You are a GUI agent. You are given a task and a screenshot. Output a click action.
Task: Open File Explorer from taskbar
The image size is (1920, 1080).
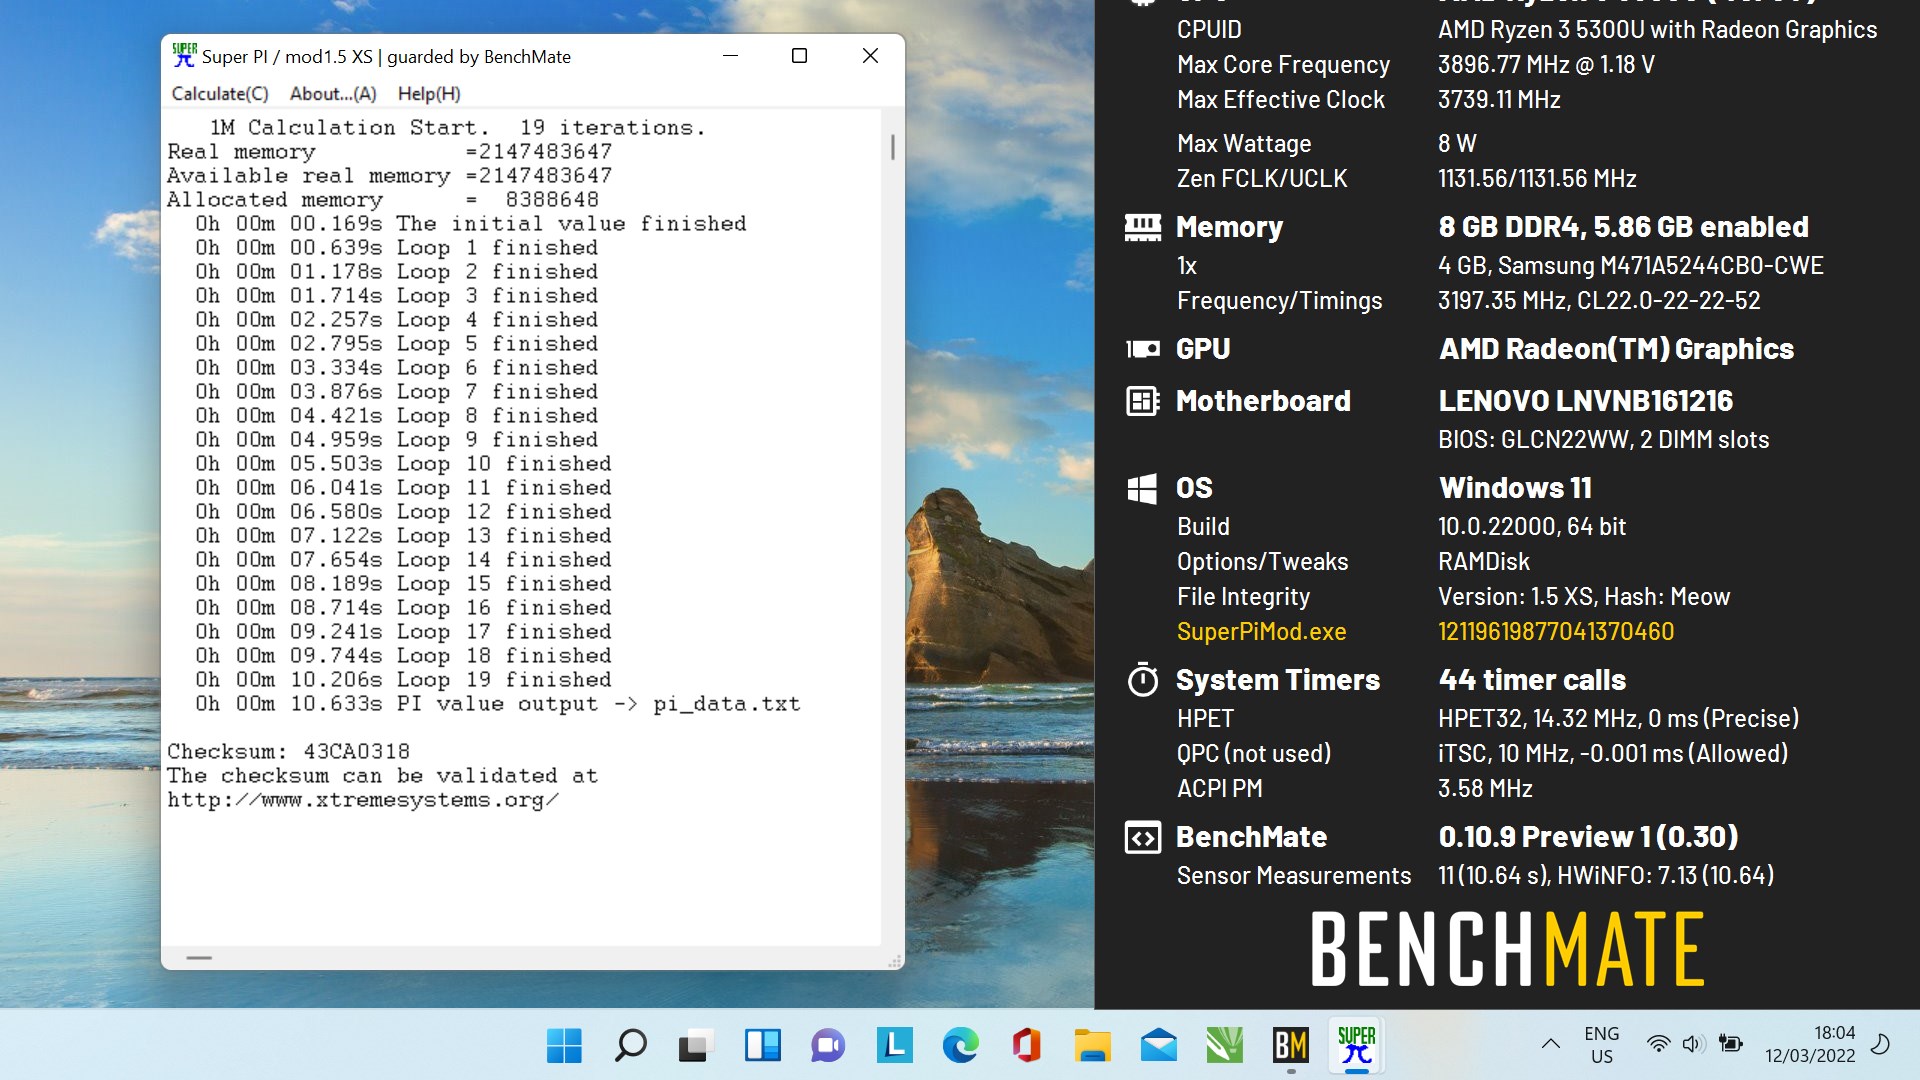1092,1046
